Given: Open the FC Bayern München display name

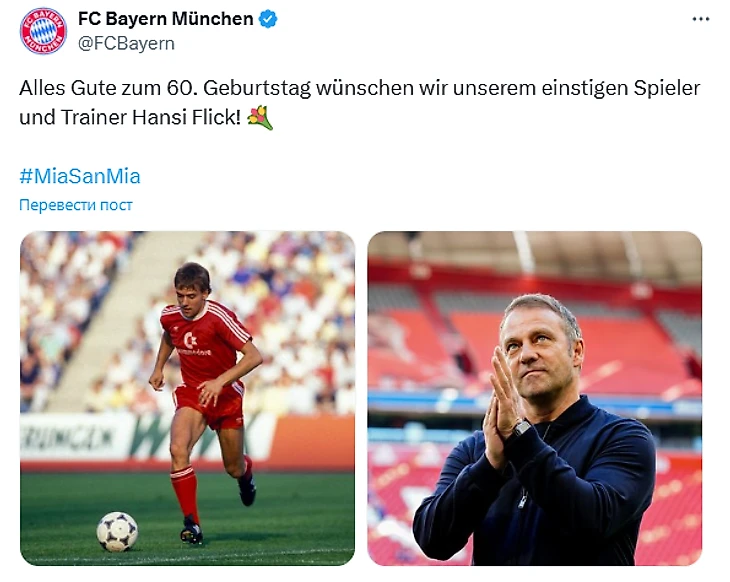Looking at the screenshot, I should coord(165,20).
